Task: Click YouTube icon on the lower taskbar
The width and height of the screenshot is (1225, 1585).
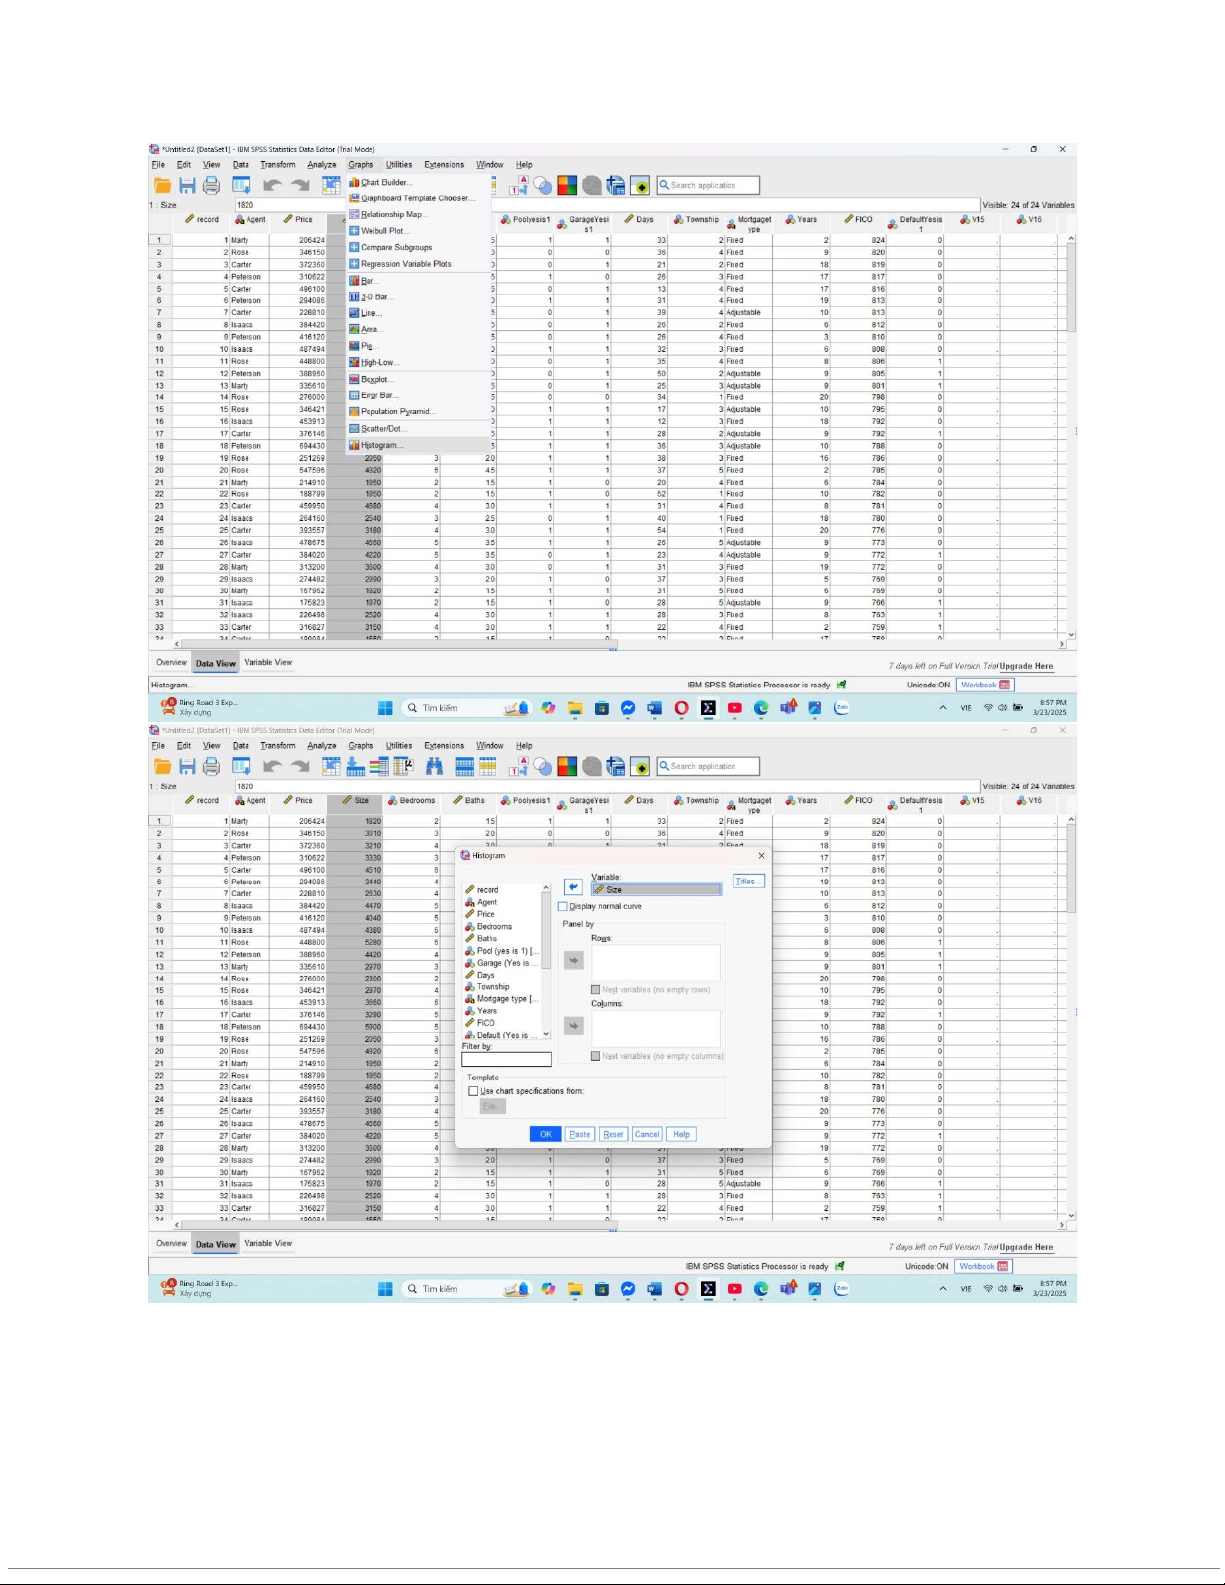Action: point(735,1289)
